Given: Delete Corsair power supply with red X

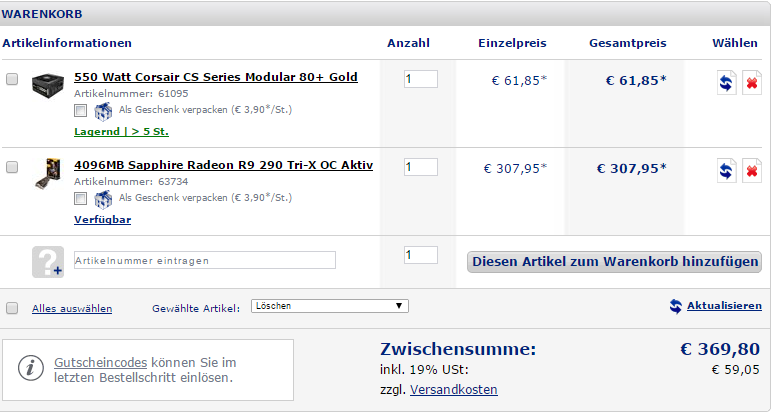Looking at the screenshot, I should coord(752,83).
